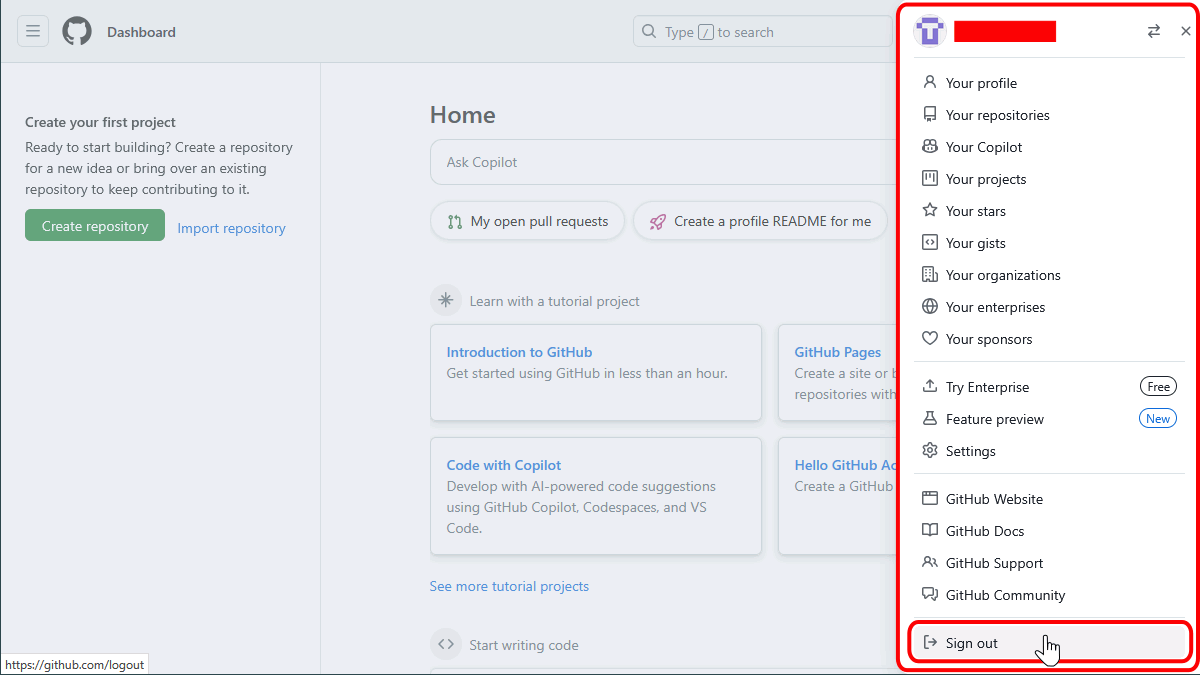Click Create your first project heading

[100, 122]
